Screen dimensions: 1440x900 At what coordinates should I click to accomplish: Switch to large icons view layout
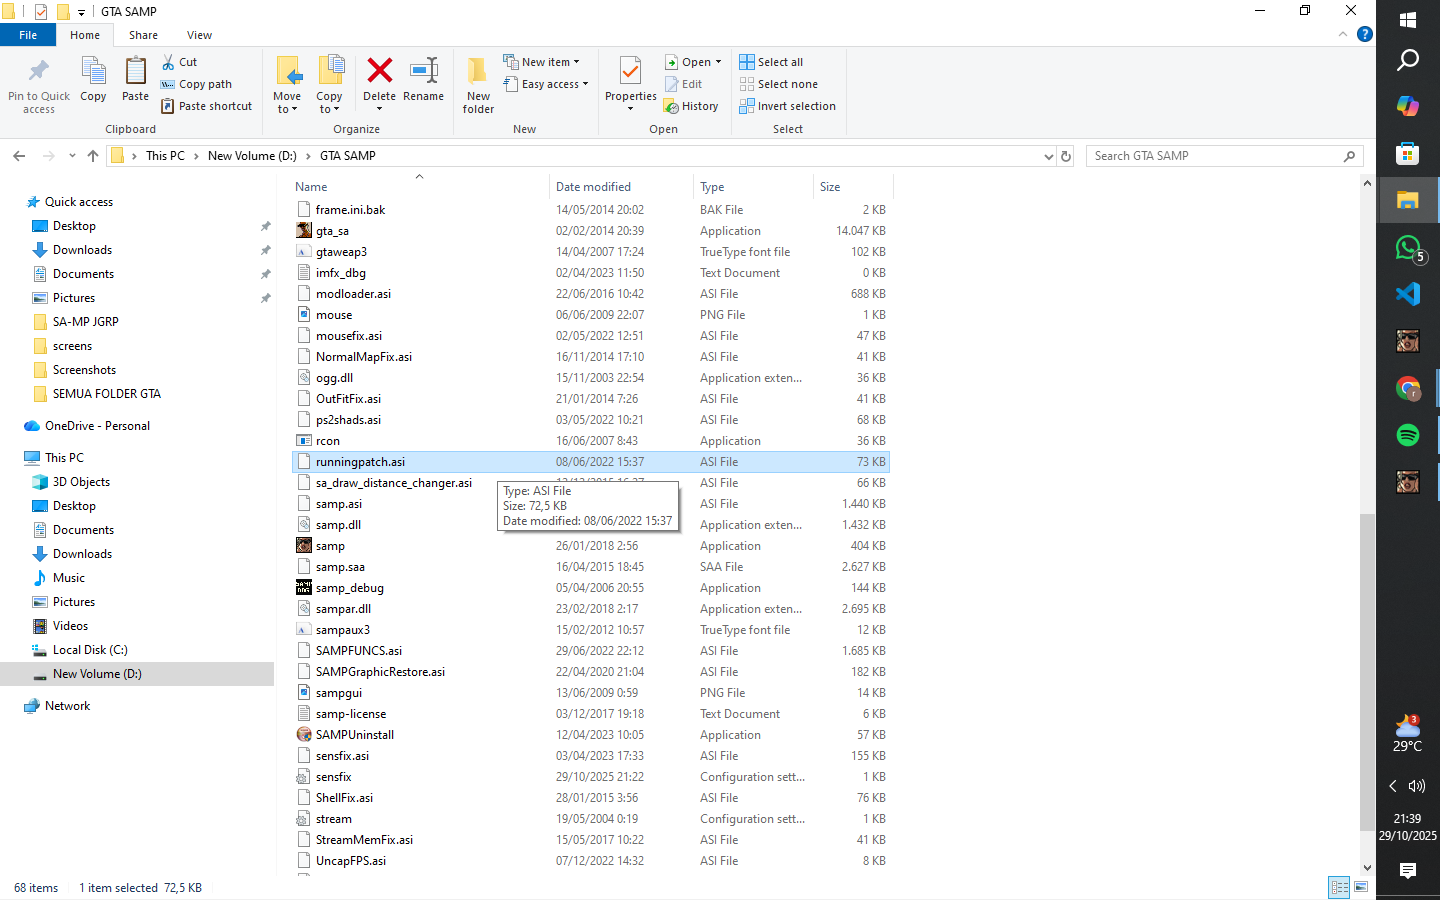(x=1361, y=887)
